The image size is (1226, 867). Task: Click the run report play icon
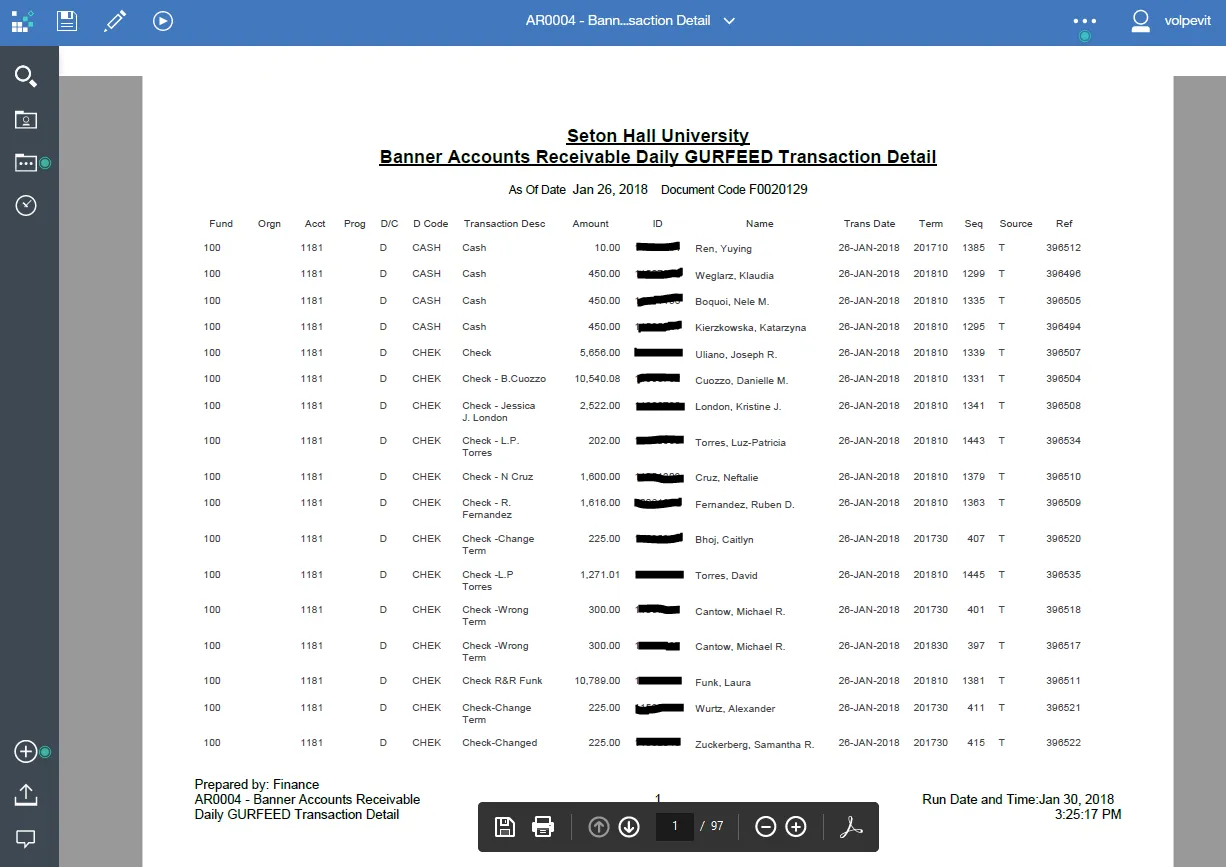(163, 20)
